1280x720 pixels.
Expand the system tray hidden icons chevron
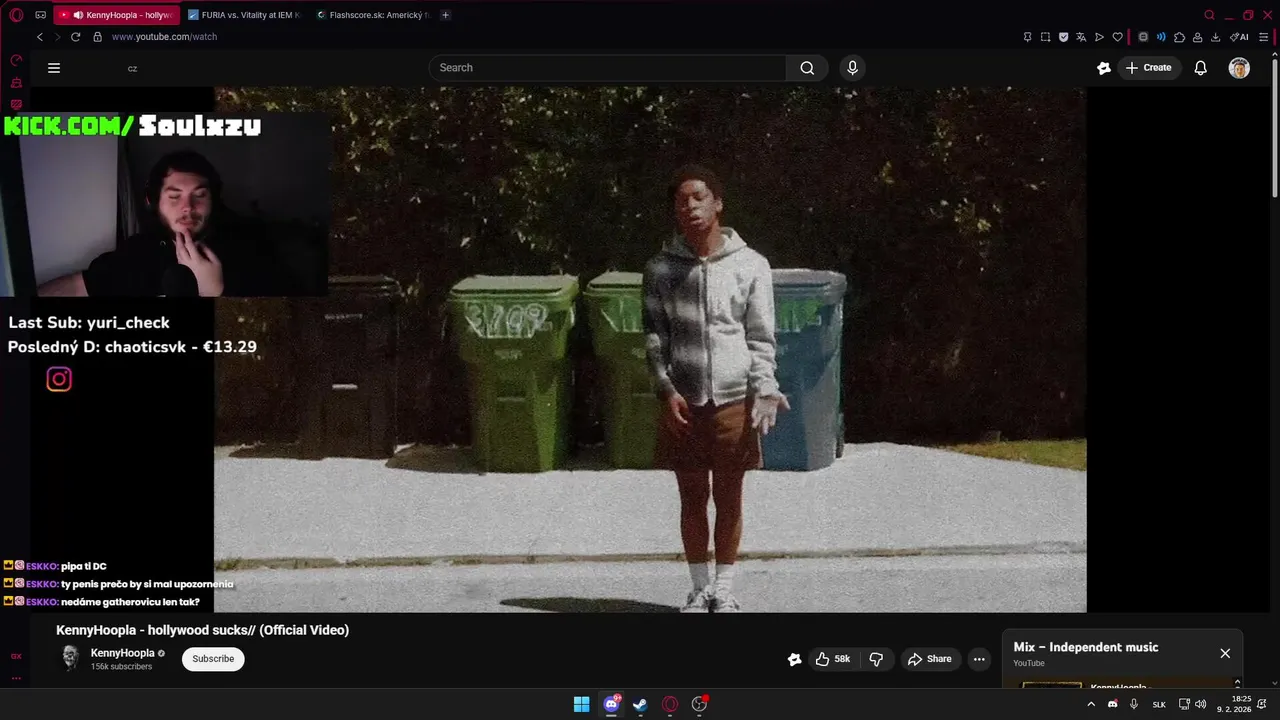pos(1091,704)
